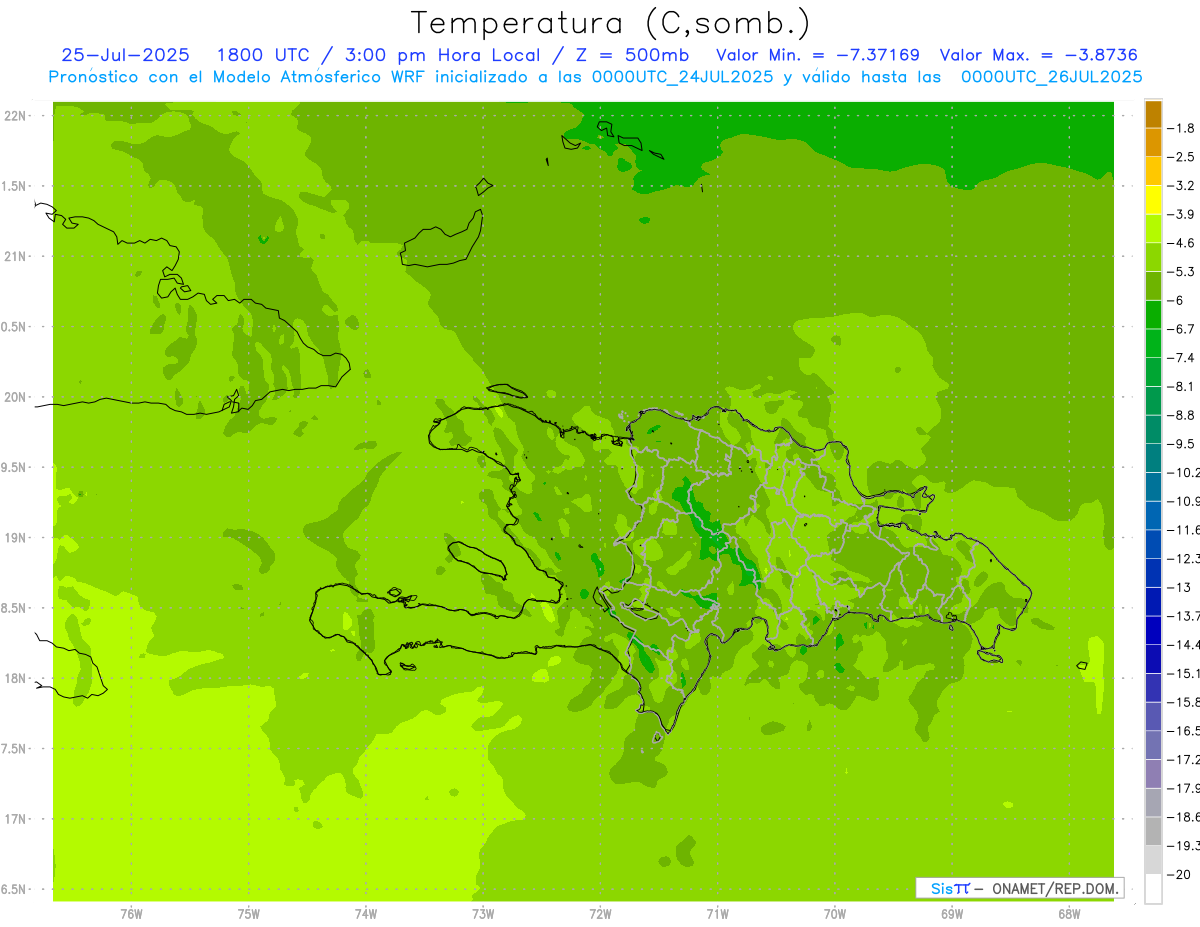
Task: Click the -5.3 color bar label
Action: tap(1182, 271)
